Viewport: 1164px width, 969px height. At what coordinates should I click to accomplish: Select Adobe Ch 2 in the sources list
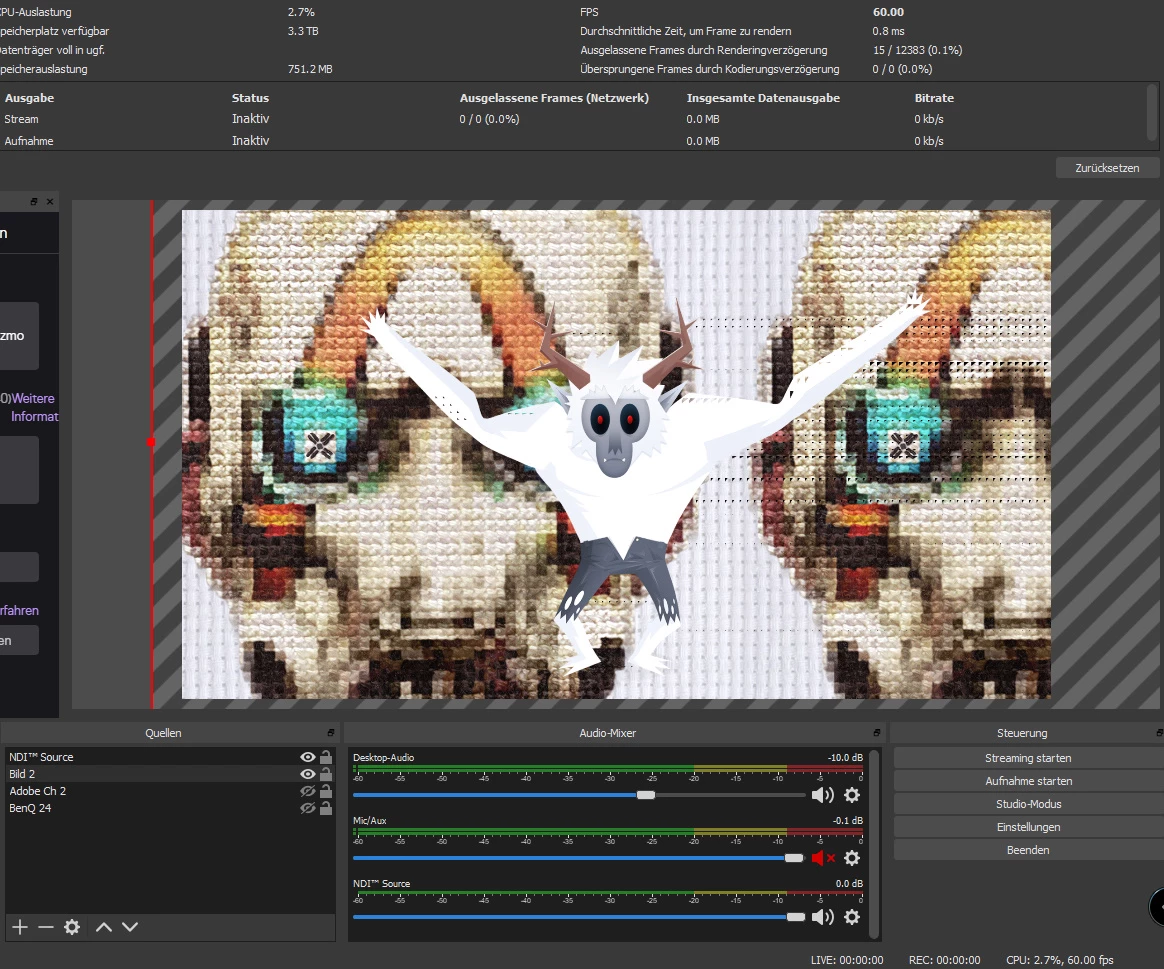(170, 791)
